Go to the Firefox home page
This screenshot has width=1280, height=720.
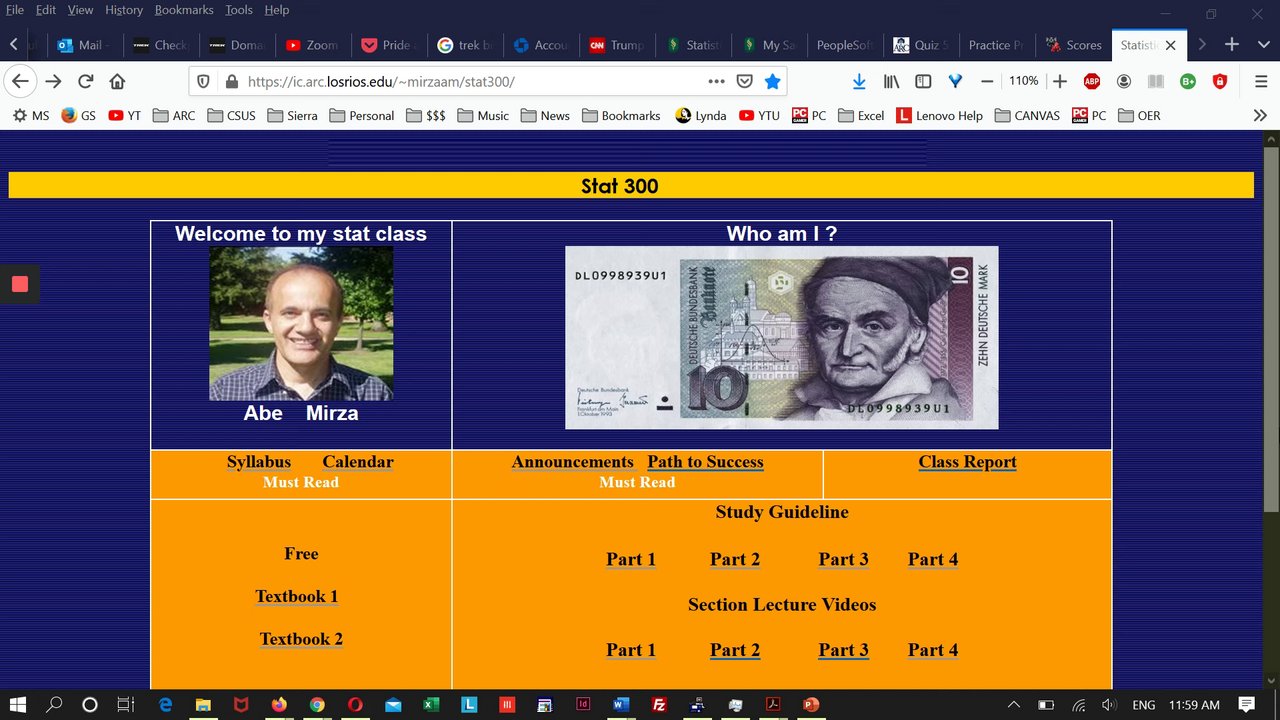[x=117, y=81]
